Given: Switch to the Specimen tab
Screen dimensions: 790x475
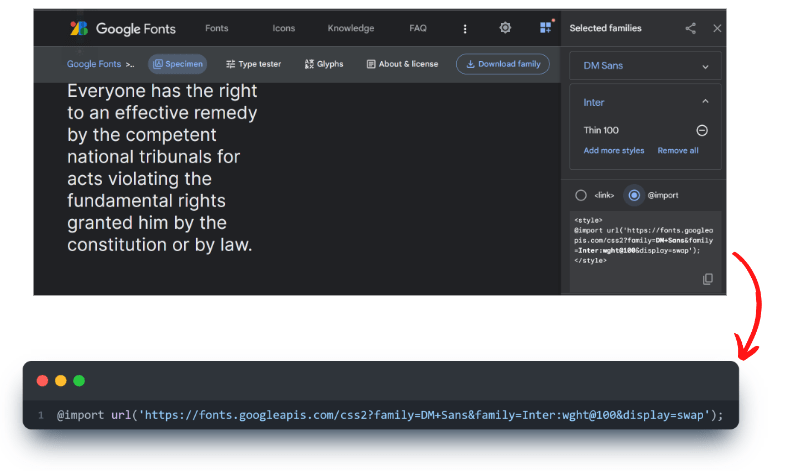Looking at the screenshot, I should point(178,64).
